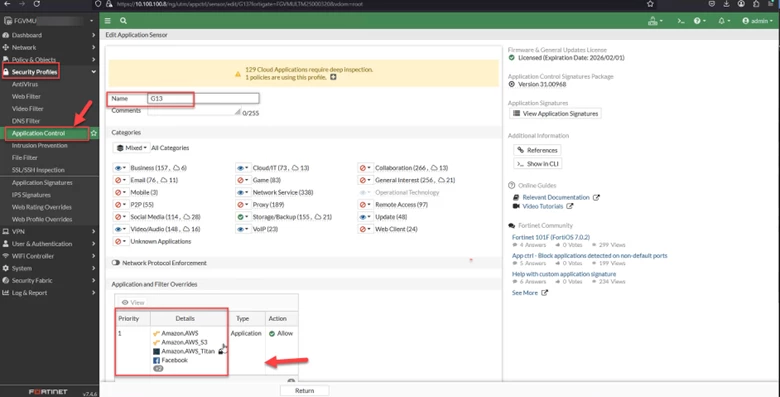The width and height of the screenshot is (780, 397).
Task: Open Web Rating Overrides
Action: 42,207
